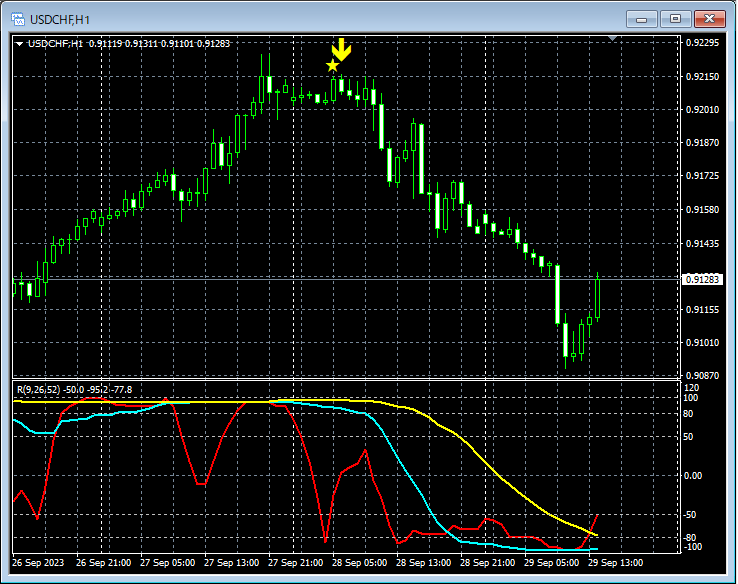Click the 0.91010 price scale label
738x584 pixels.
coord(702,342)
